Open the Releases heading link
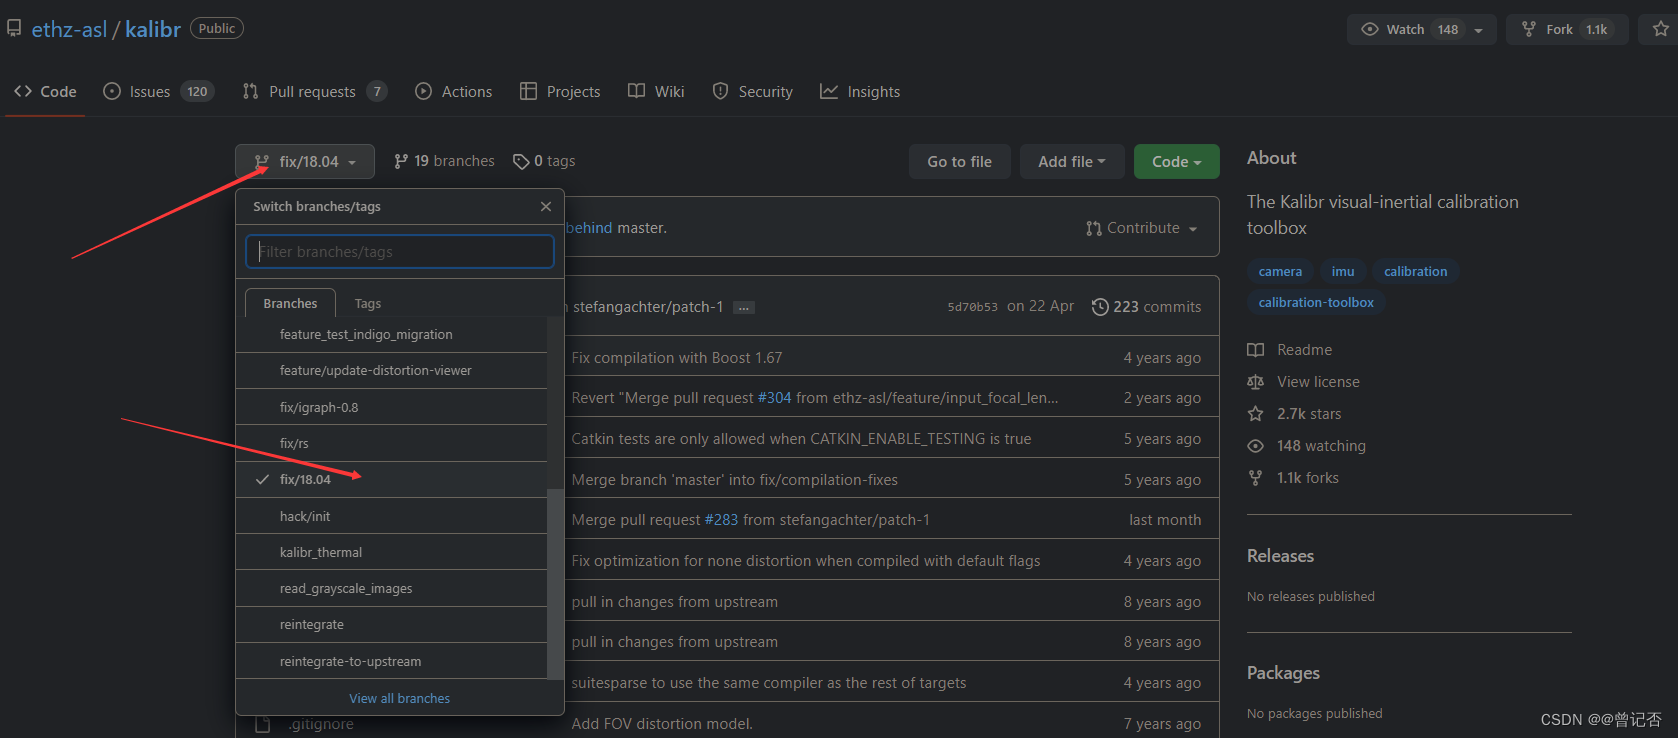 pyautogui.click(x=1280, y=556)
